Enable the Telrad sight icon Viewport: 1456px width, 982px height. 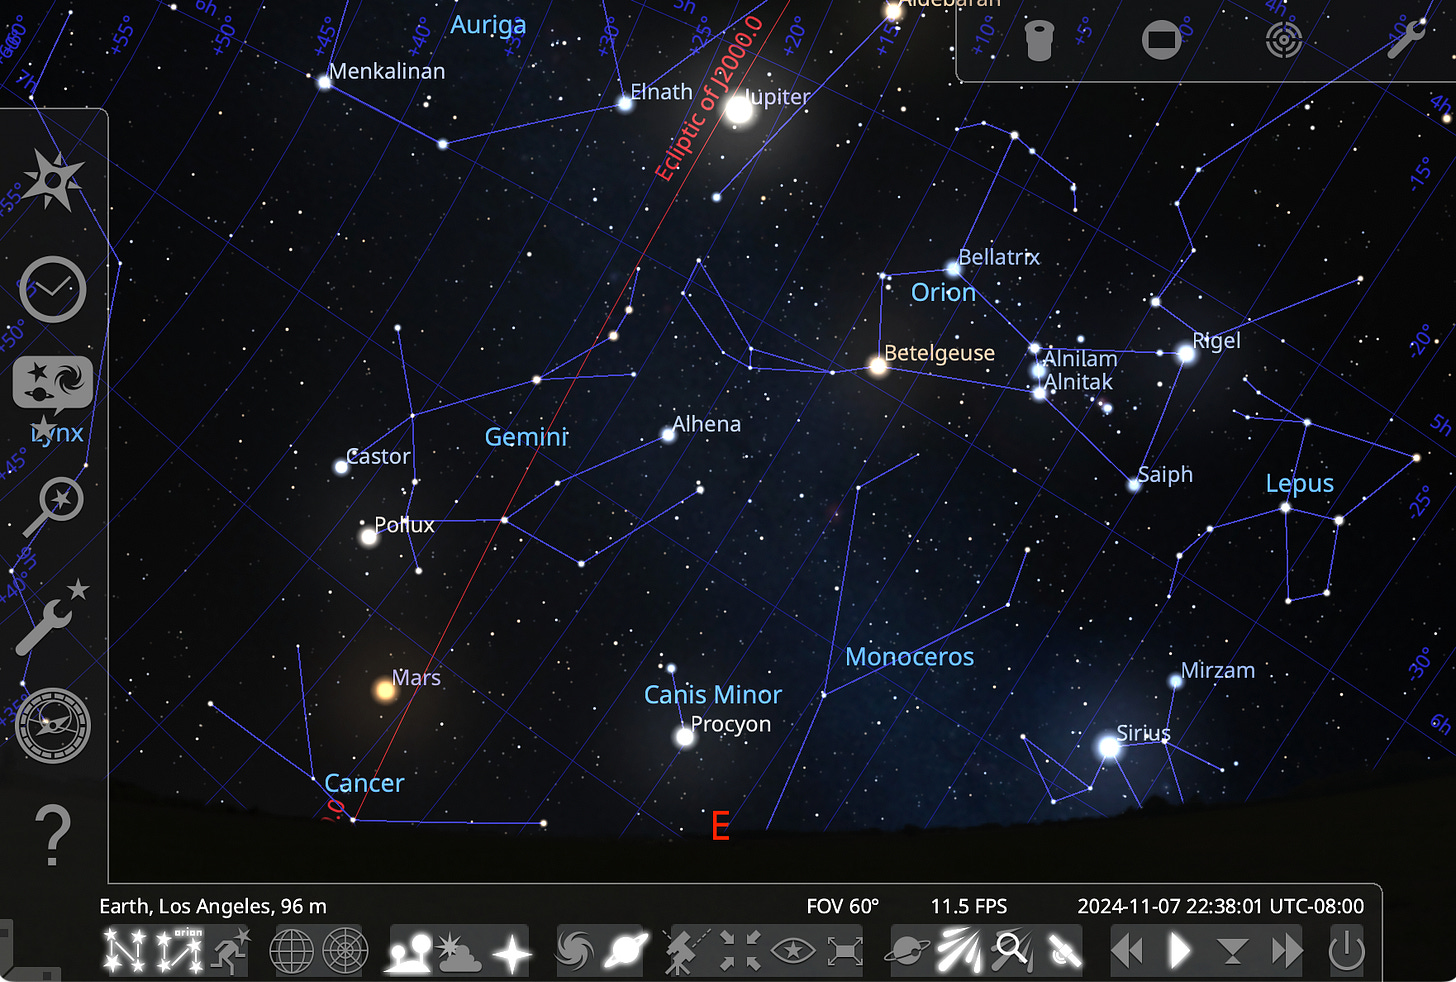click(x=1284, y=40)
